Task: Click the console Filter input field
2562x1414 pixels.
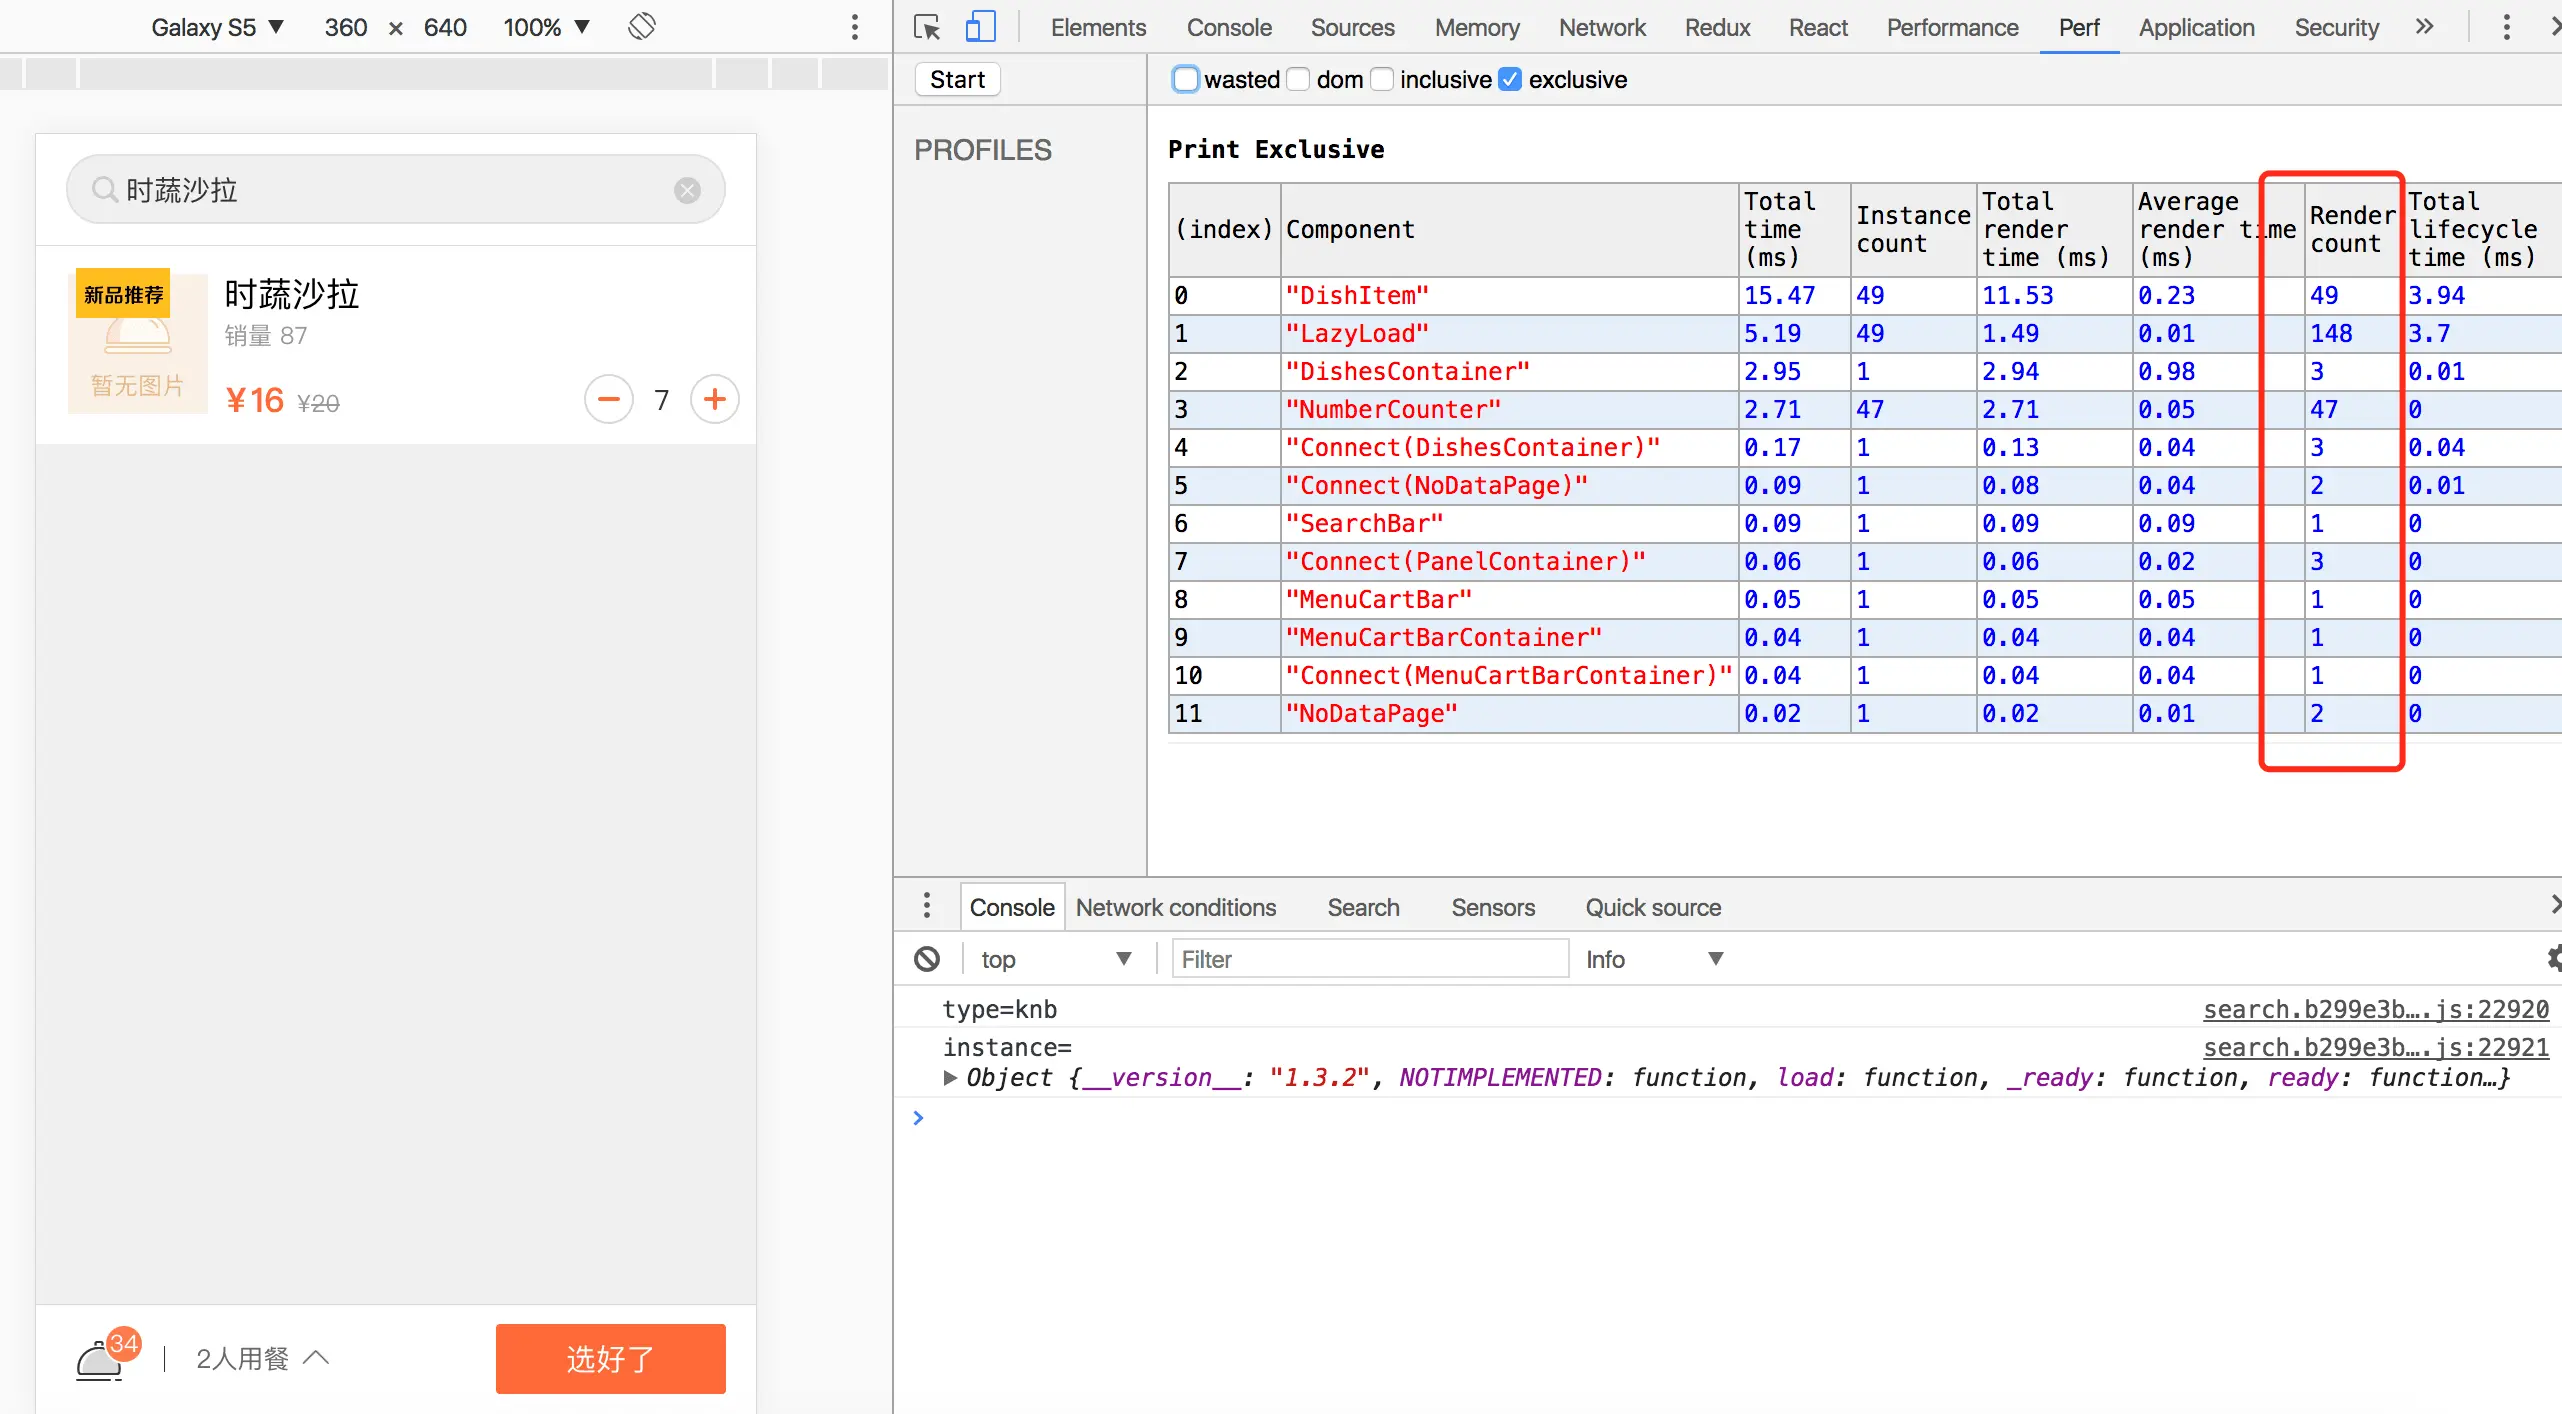Action: pos(1368,959)
